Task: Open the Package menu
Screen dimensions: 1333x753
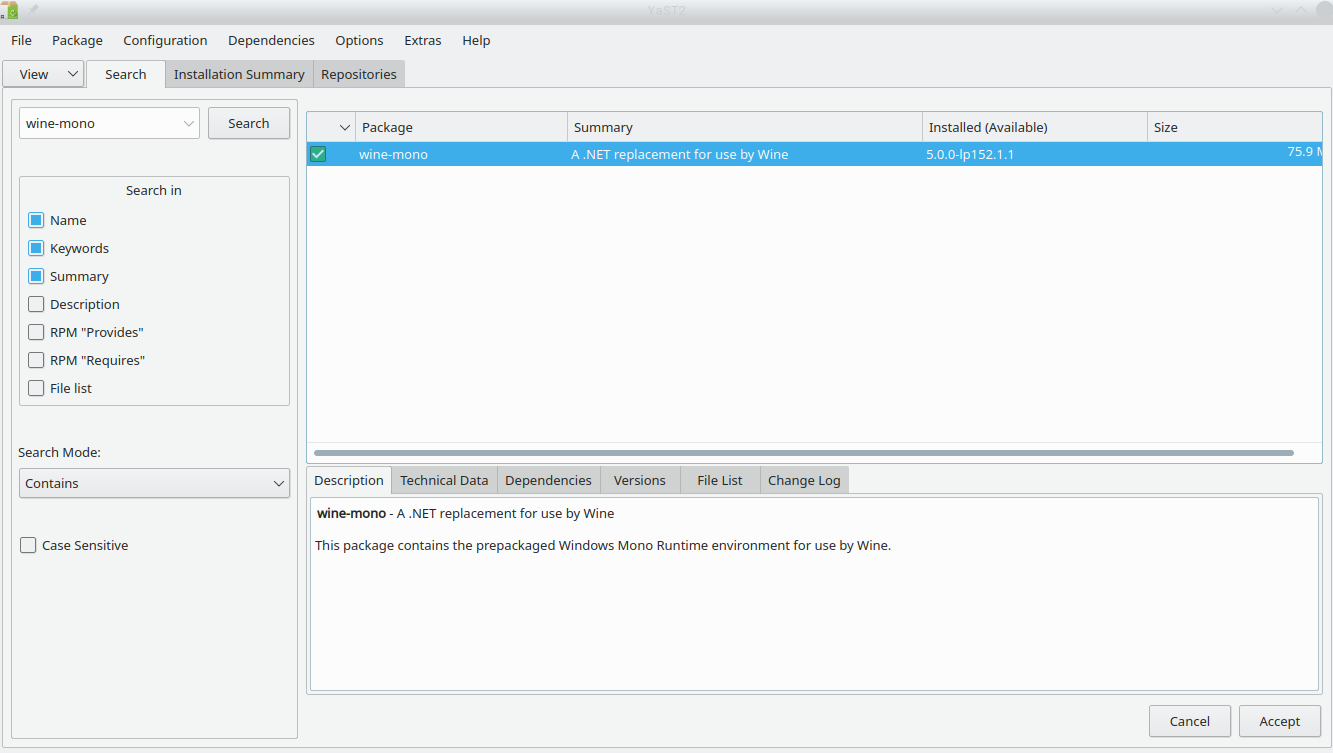Action: [77, 40]
